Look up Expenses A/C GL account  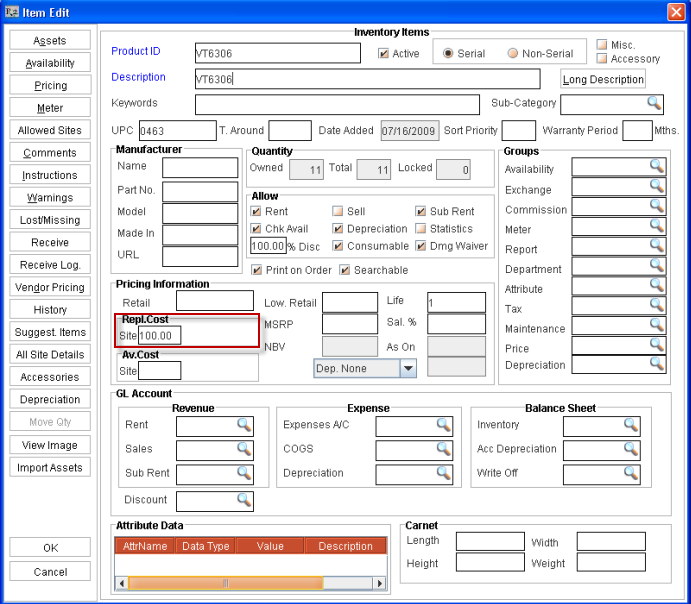pos(443,426)
